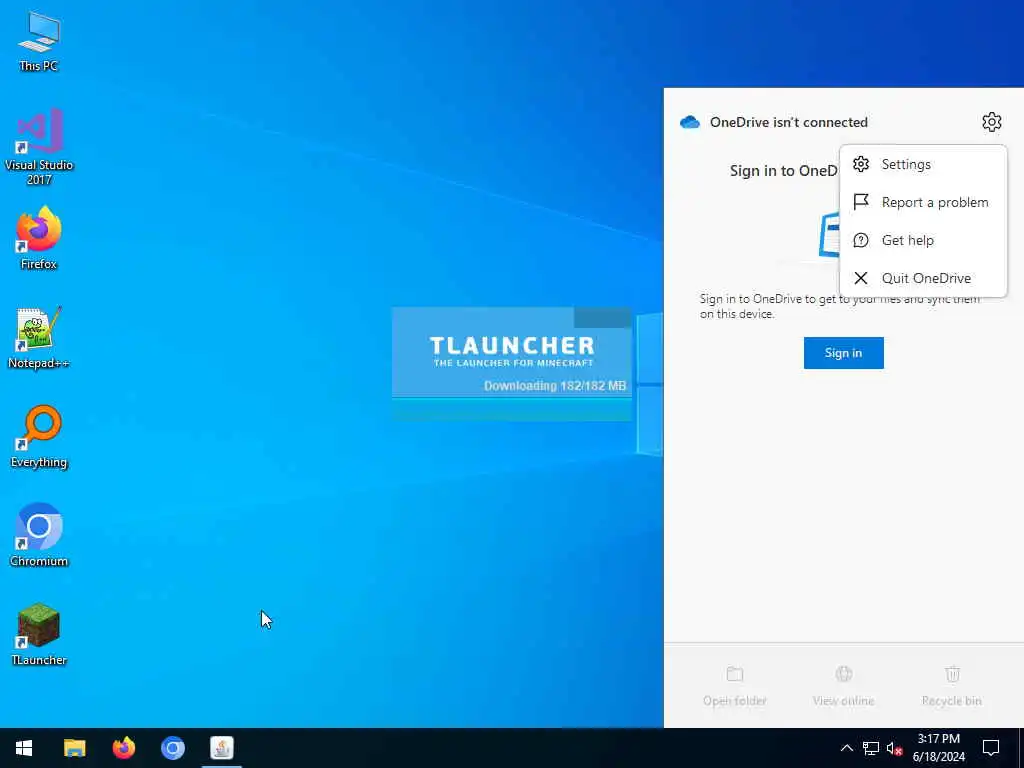
Task: Open the Windows Start menu
Action: (24, 748)
